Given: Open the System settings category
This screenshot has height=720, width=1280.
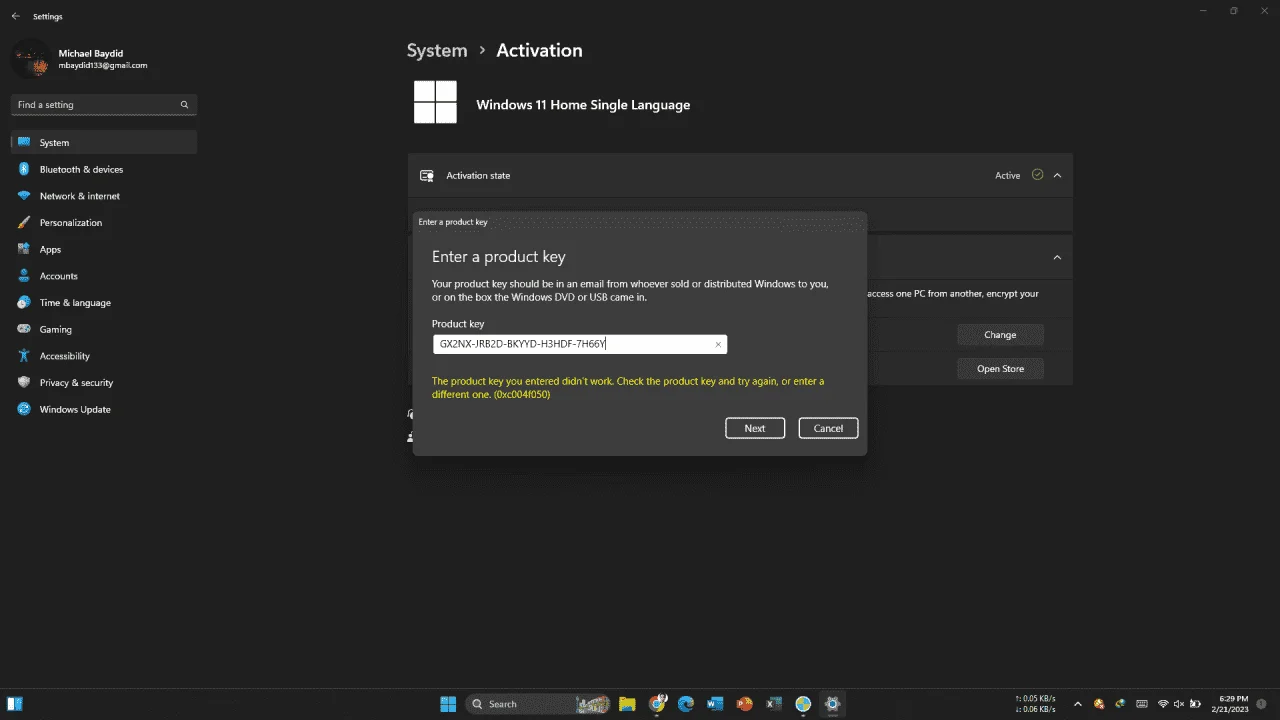Looking at the screenshot, I should pyautogui.click(x=104, y=143).
